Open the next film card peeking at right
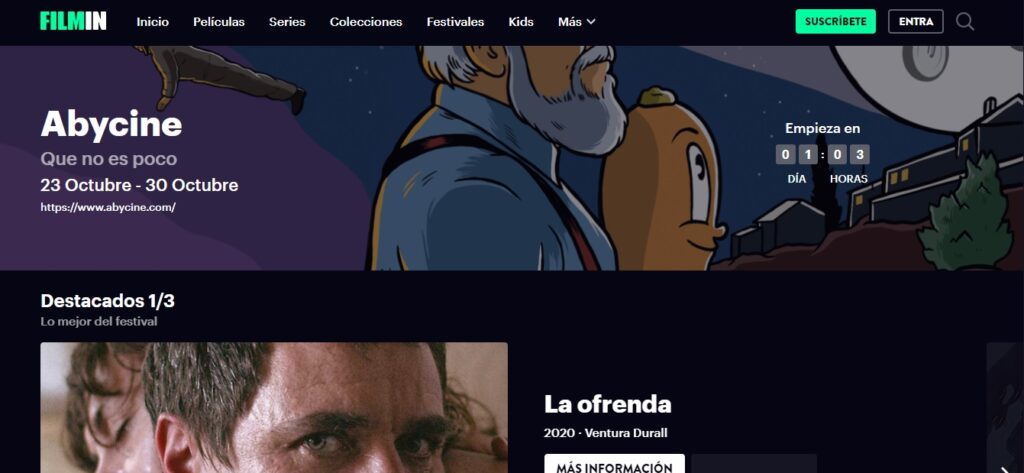Image resolution: width=1024 pixels, height=473 pixels. [1005, 408]
